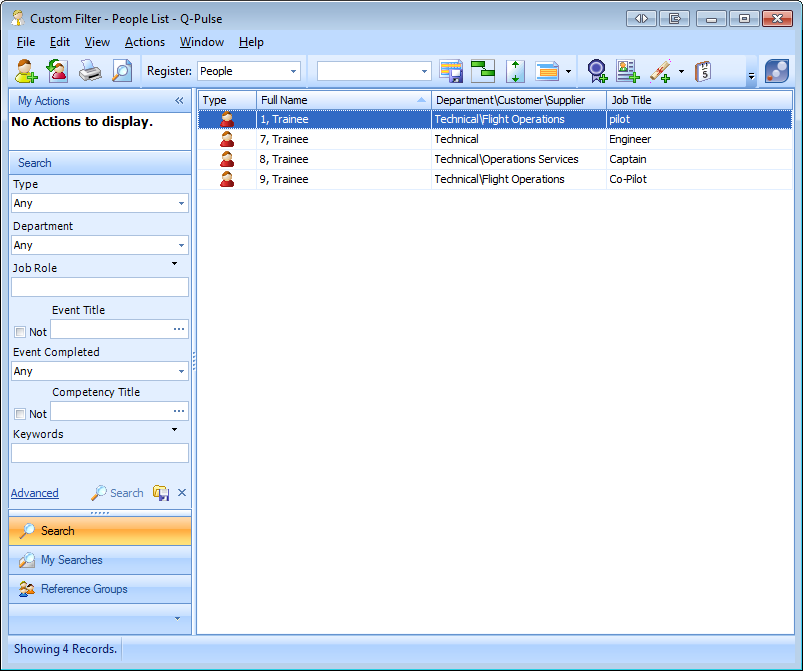Open the Window menu
This screenshot has height=671, width=803.
[202, 42]
